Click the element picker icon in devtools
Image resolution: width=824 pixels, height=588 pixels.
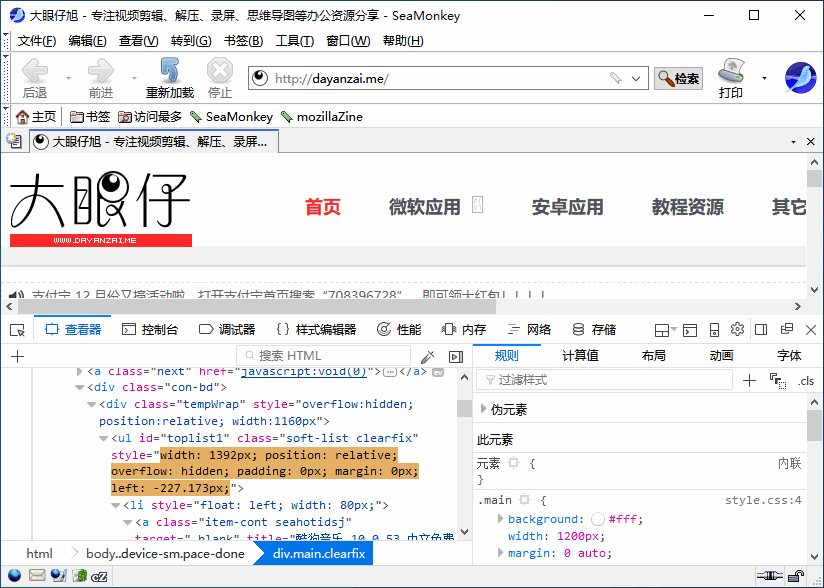click(x=17, y=330)
